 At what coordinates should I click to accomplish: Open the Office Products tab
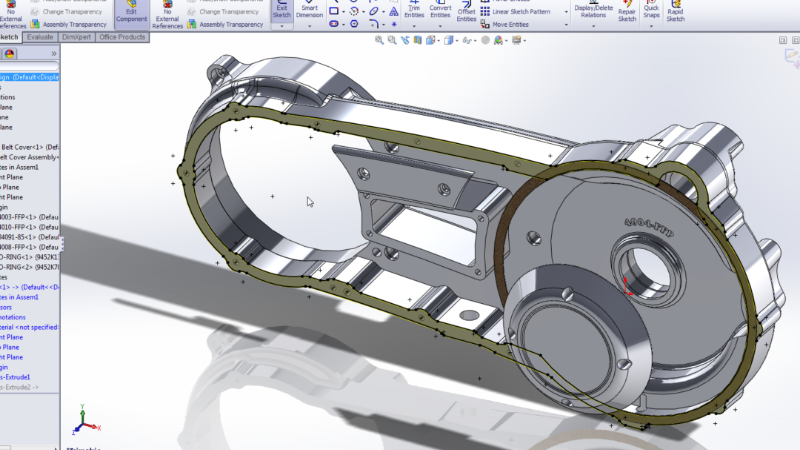[x=122, y=37]
